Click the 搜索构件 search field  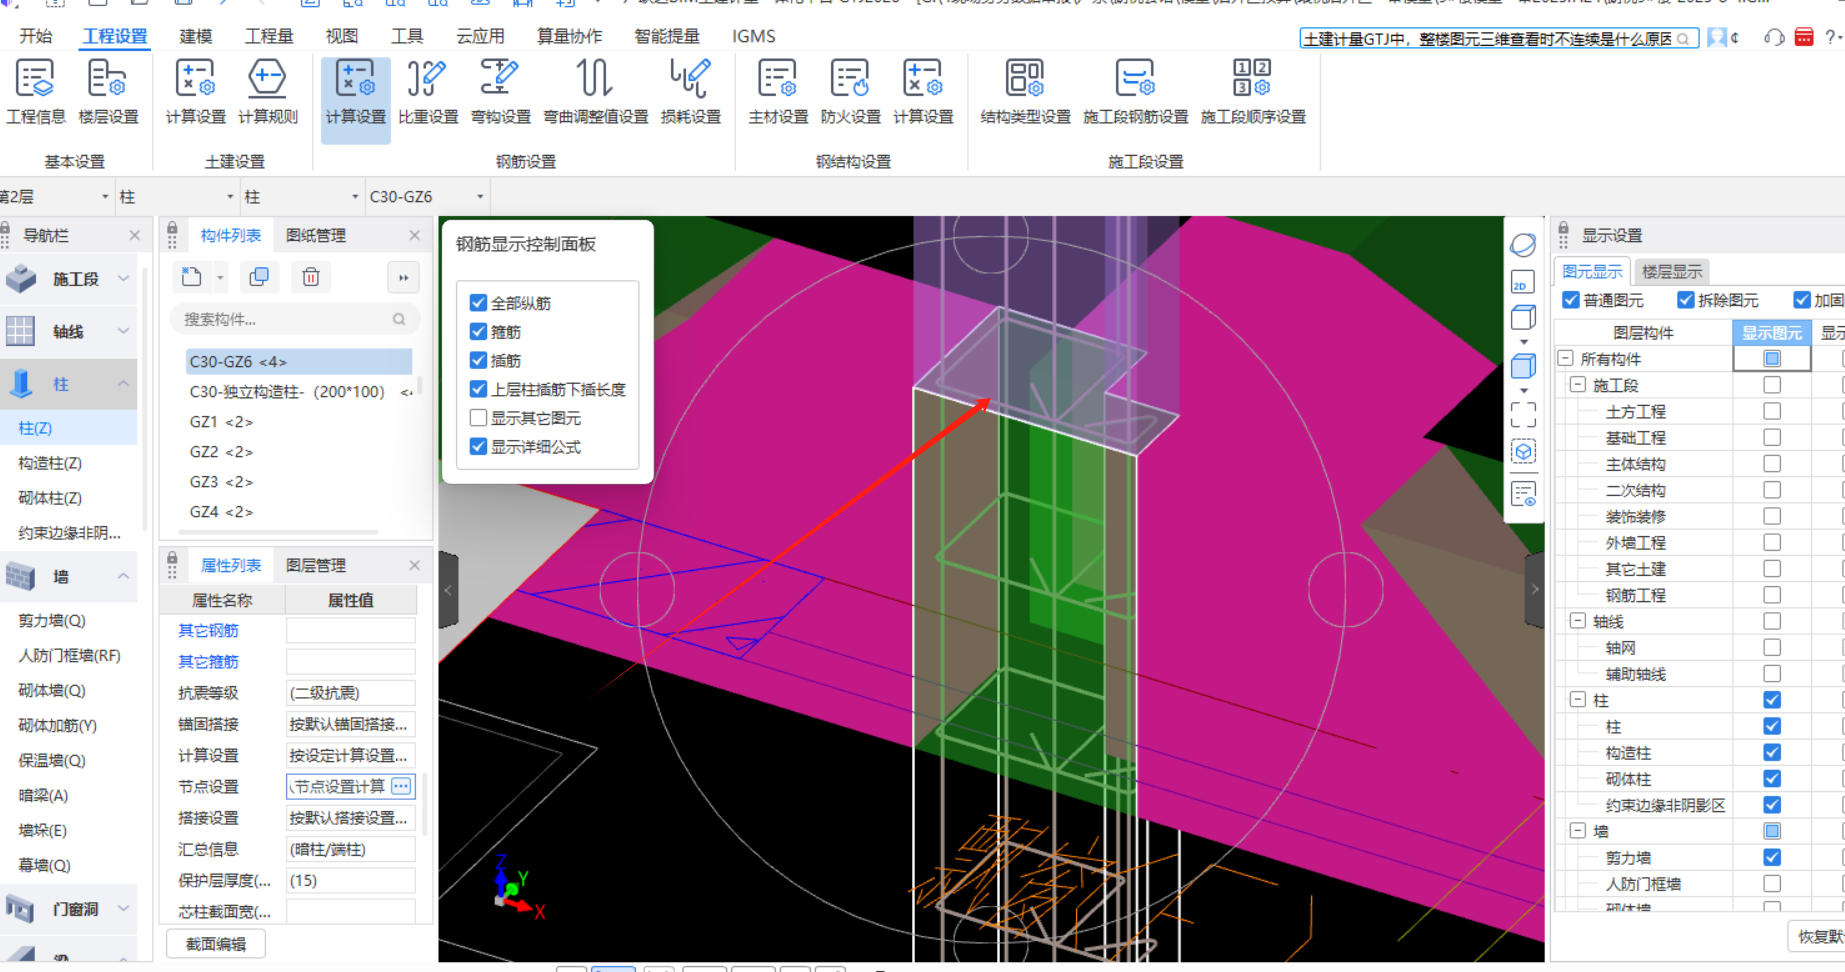[295, 319]
